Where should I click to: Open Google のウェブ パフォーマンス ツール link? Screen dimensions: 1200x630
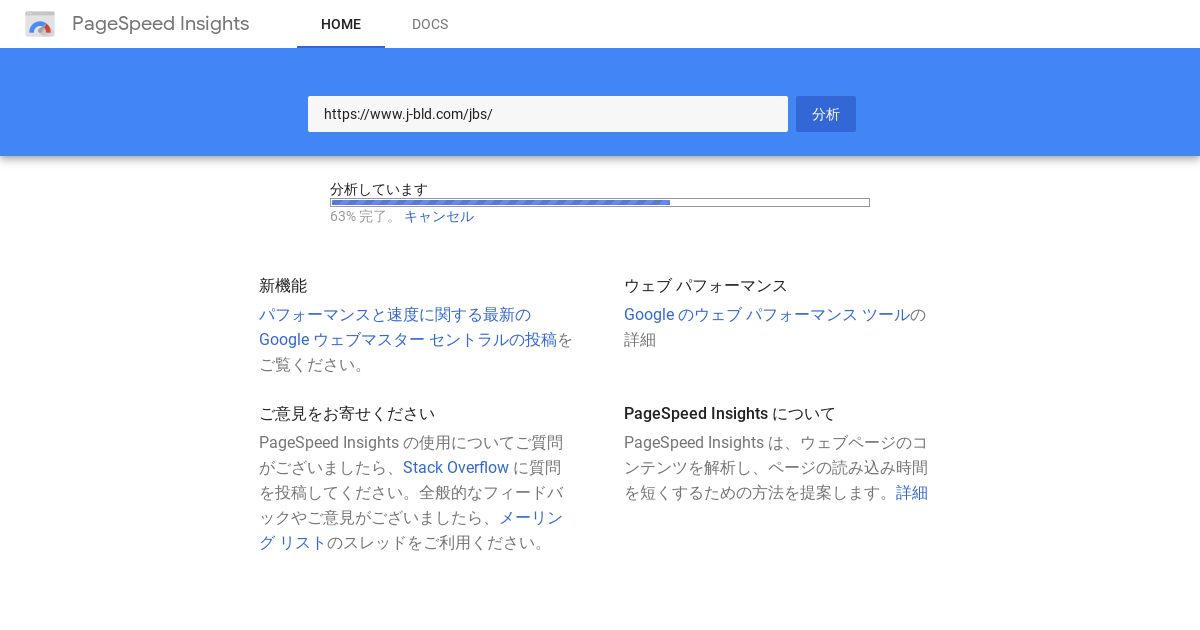[767, 315]
